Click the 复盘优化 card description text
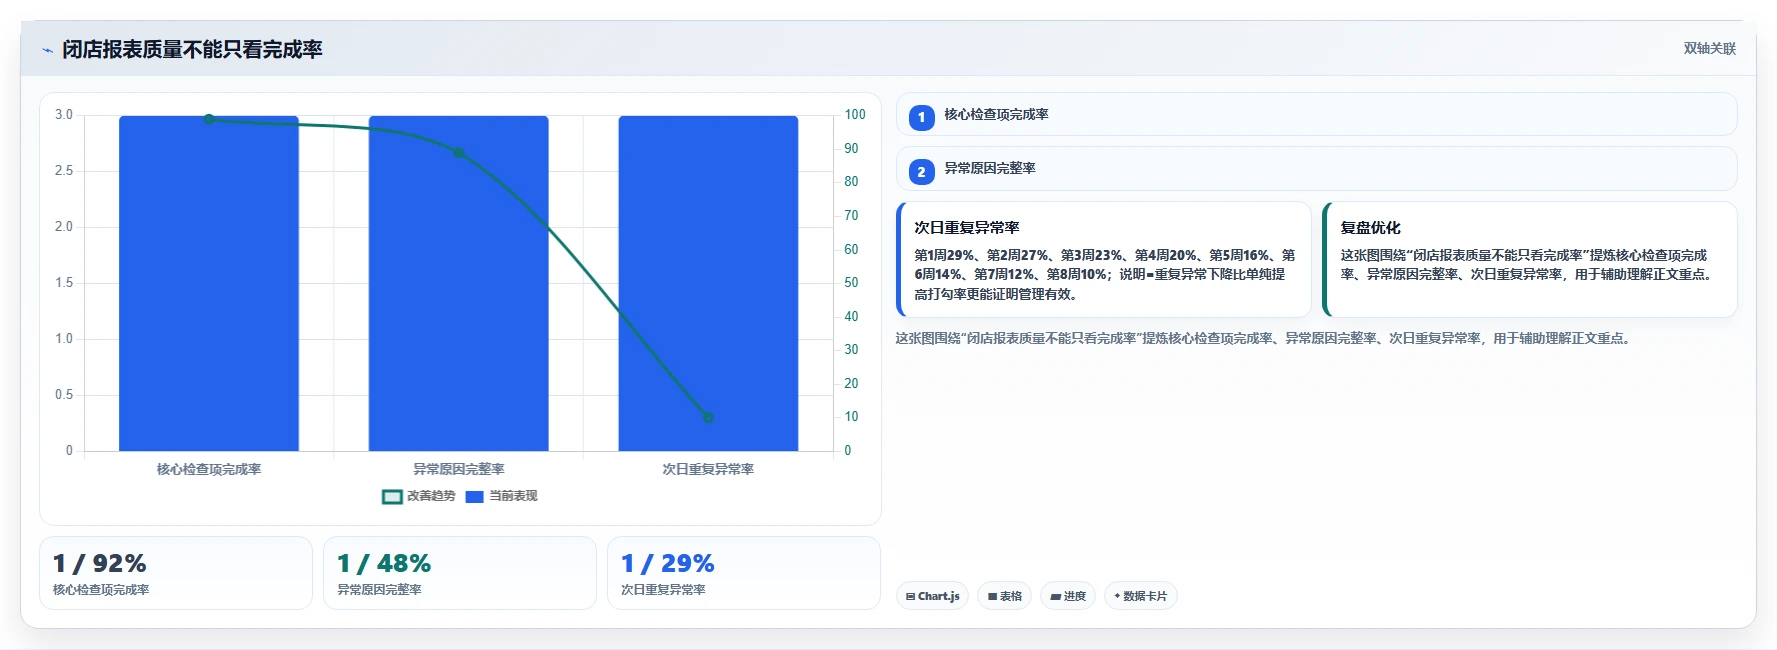This screenshot has width=1777, height=650. coord(1528,265)
